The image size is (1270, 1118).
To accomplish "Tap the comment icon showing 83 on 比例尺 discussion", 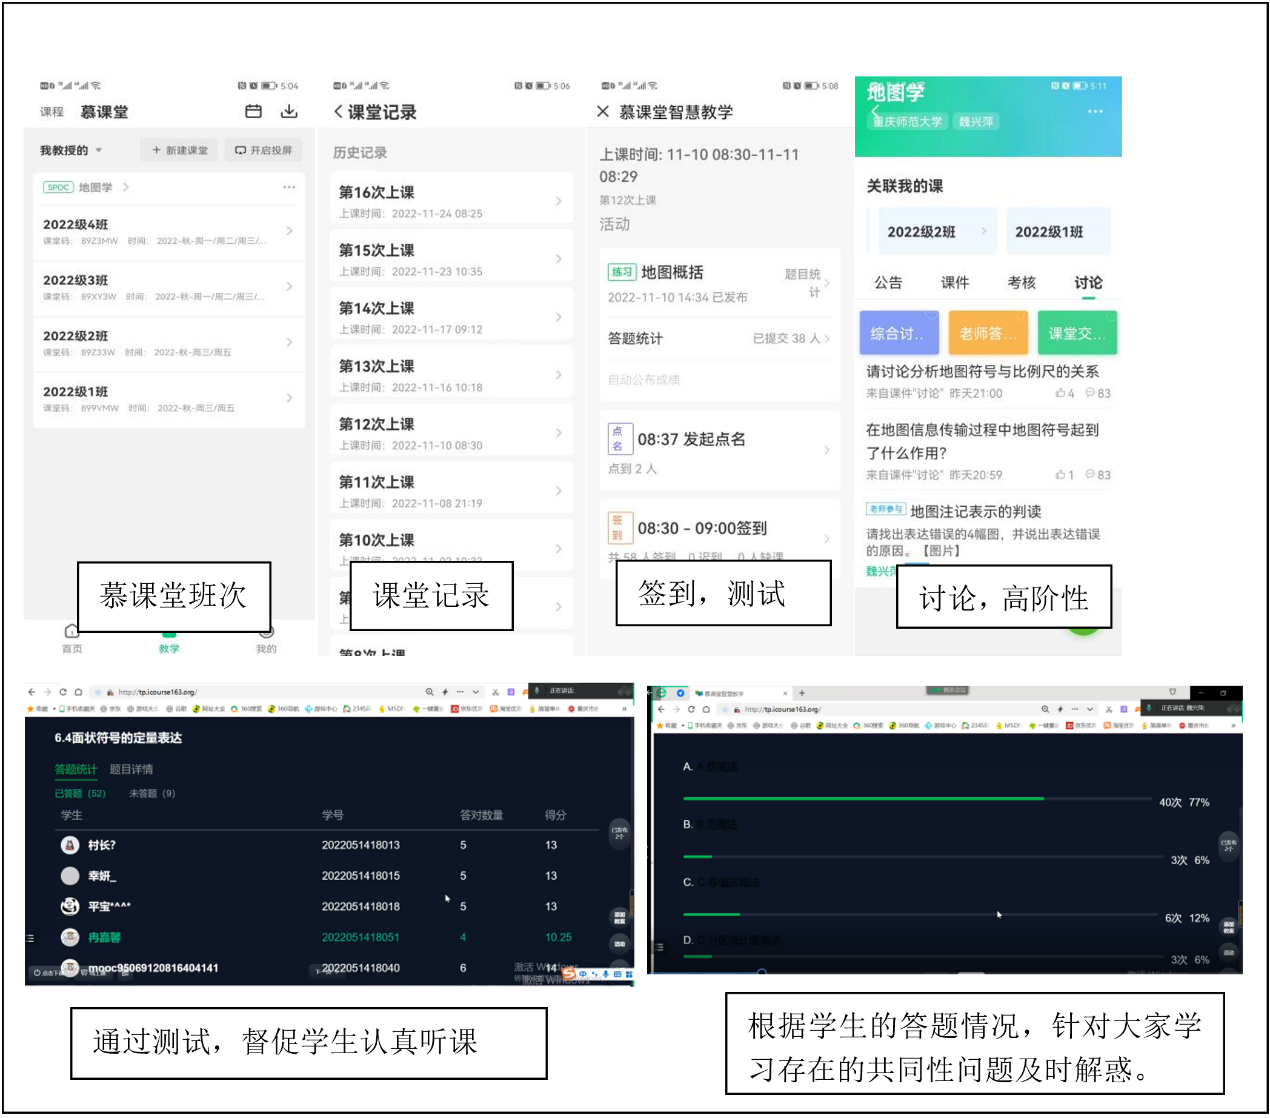I will (x=1090, y=393).
